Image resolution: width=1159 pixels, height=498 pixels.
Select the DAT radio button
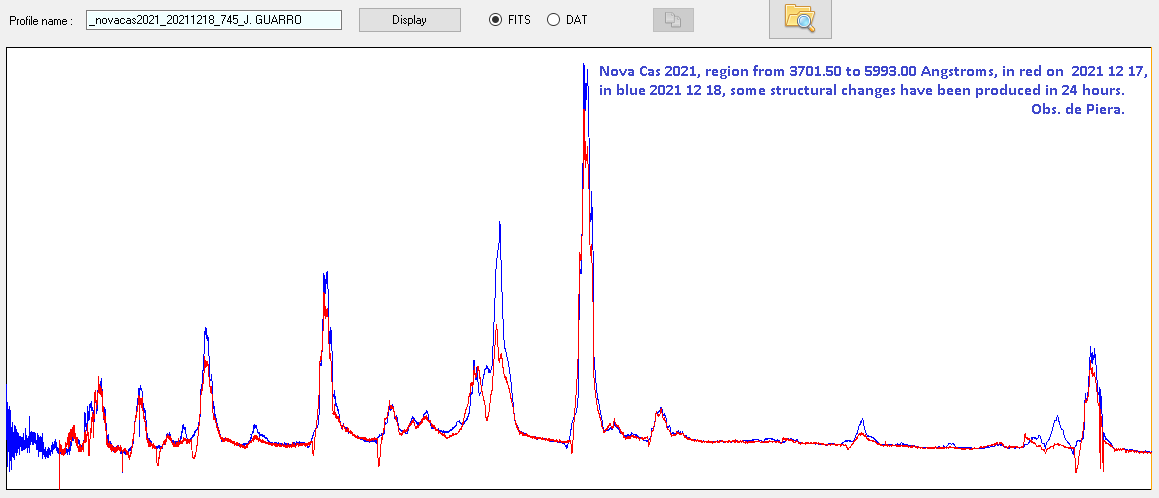coord(553,20)
